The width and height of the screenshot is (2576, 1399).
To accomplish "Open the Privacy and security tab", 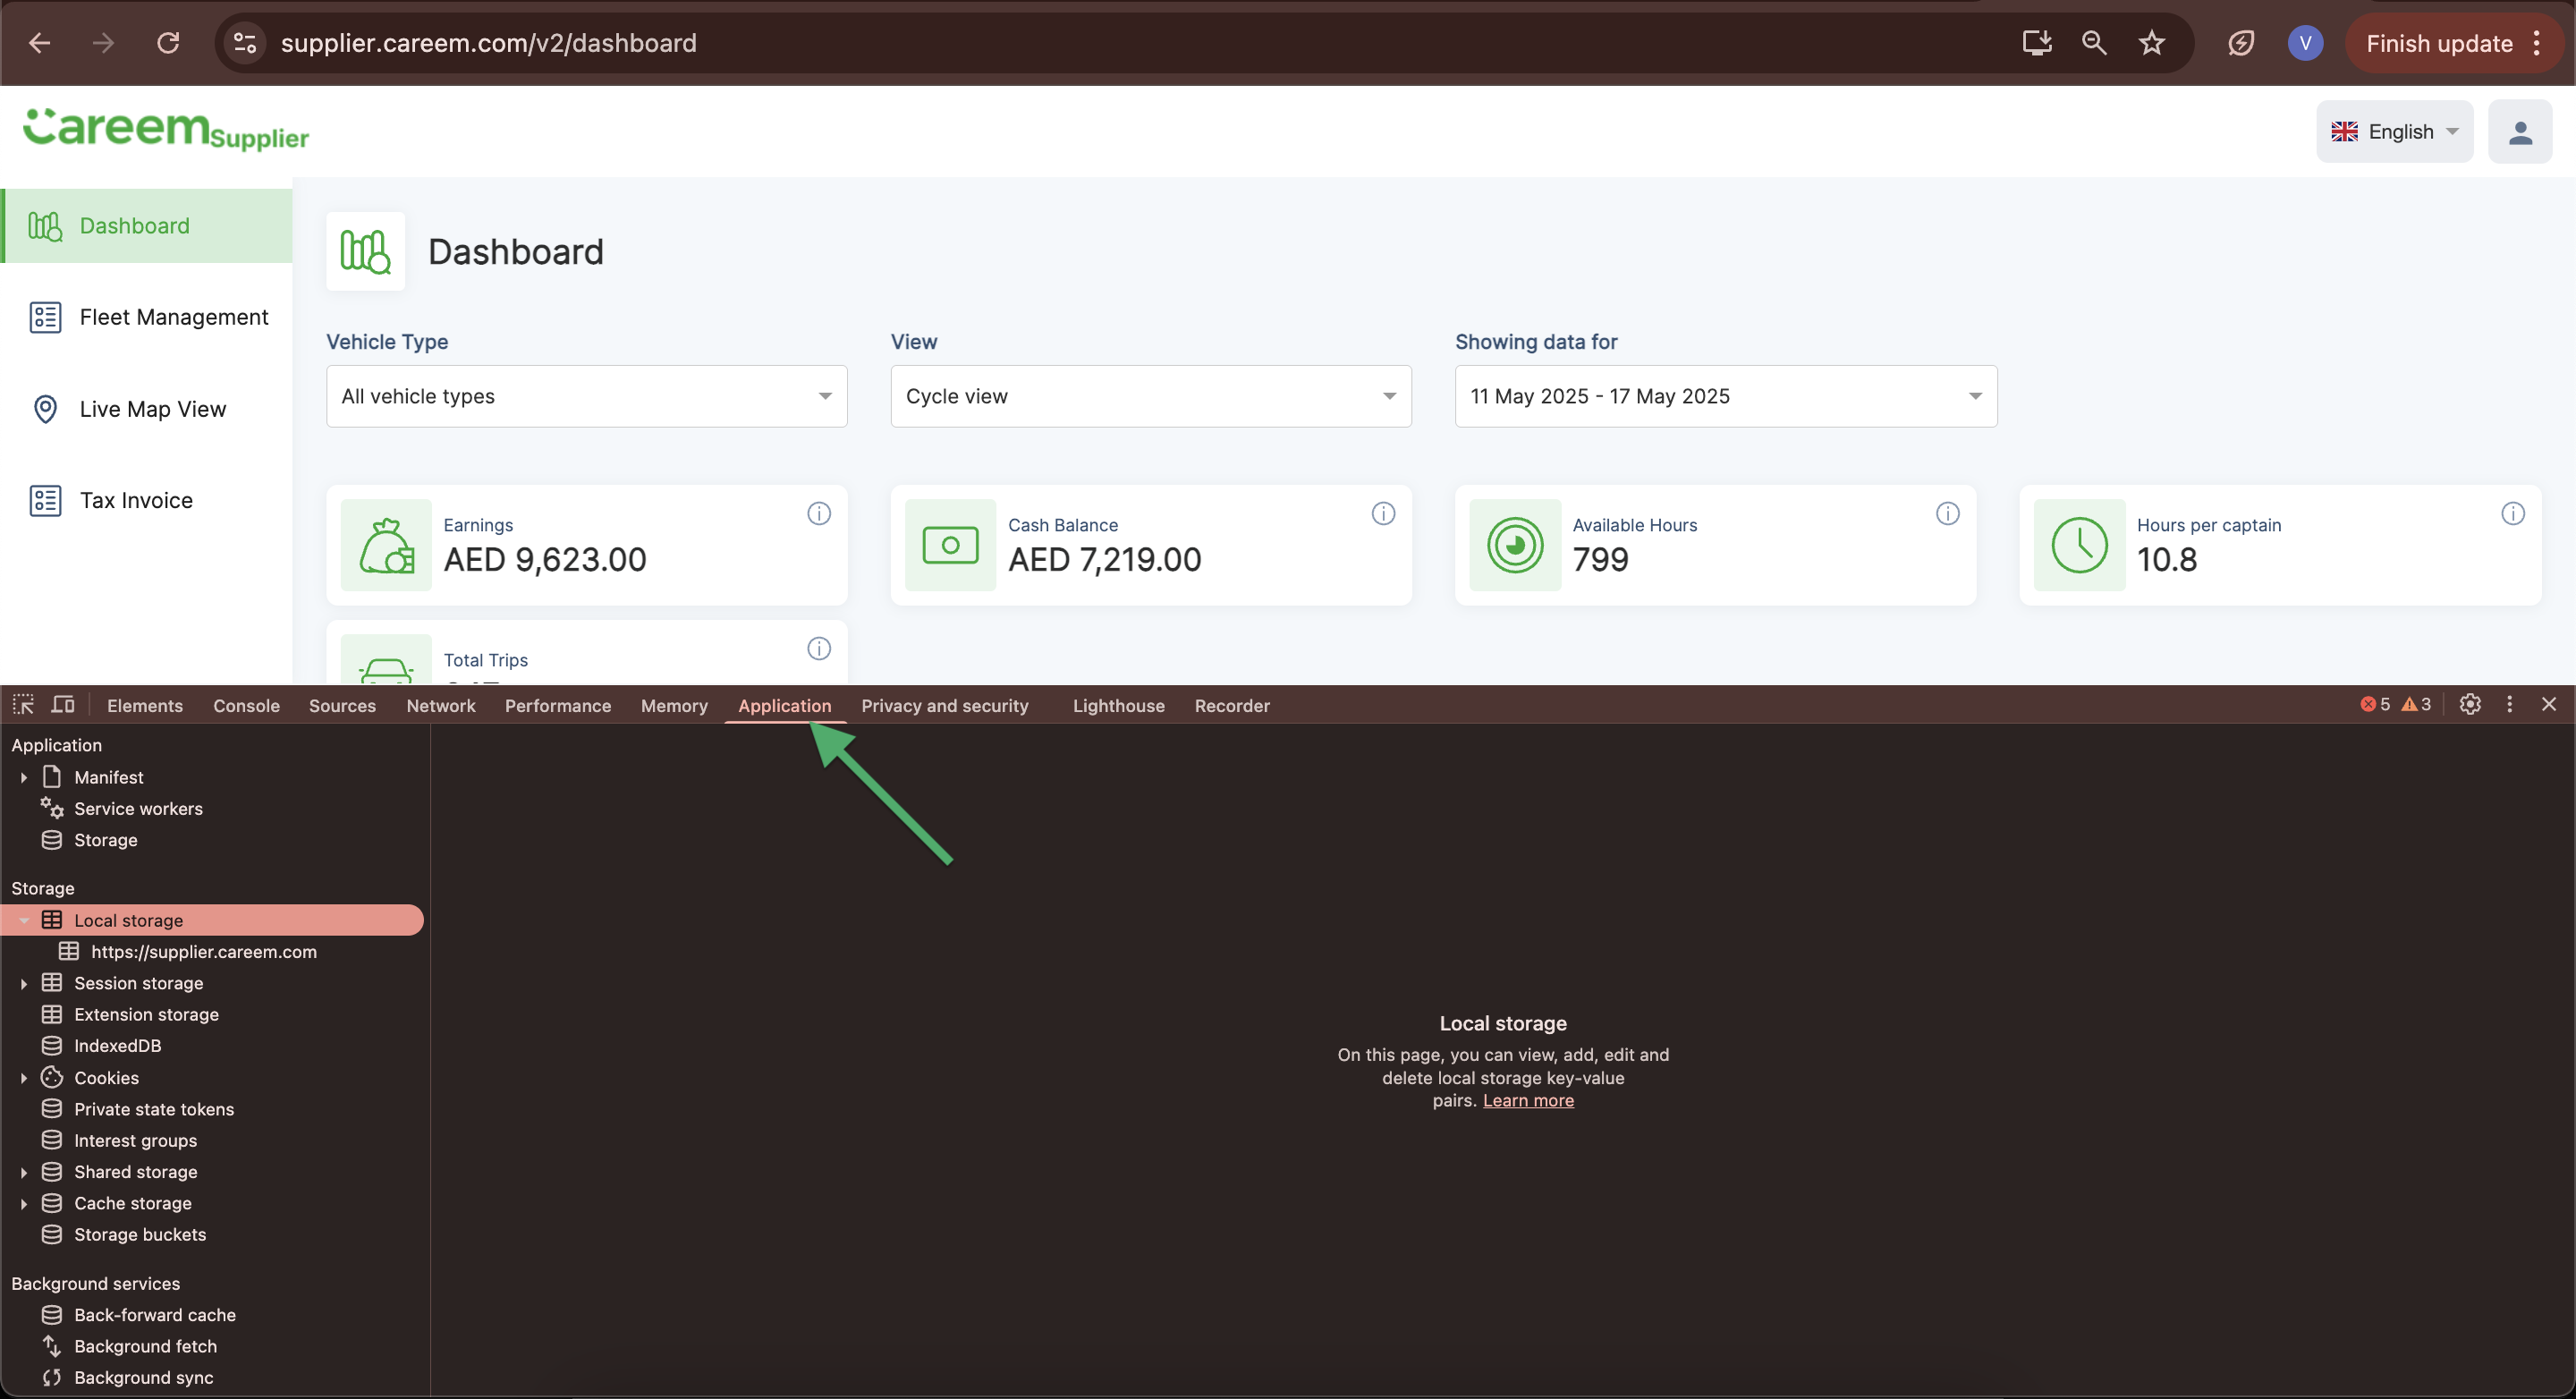I will [945, 706].
